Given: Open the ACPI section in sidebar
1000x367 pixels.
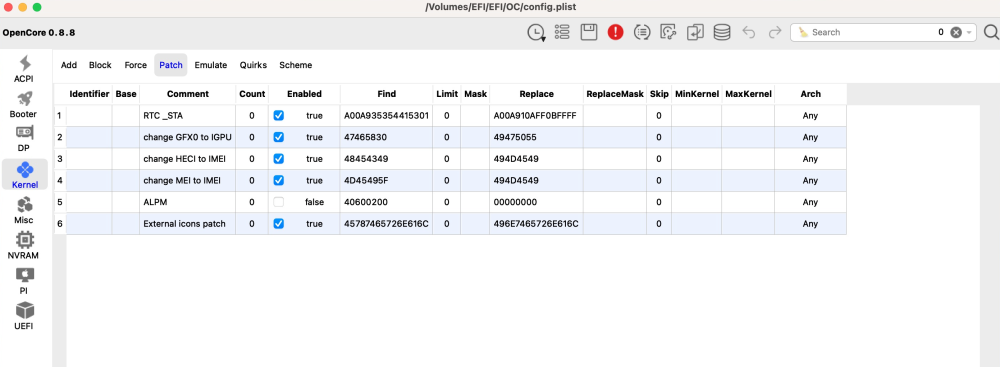Looking at the screenshot, I should coord(24,69).
